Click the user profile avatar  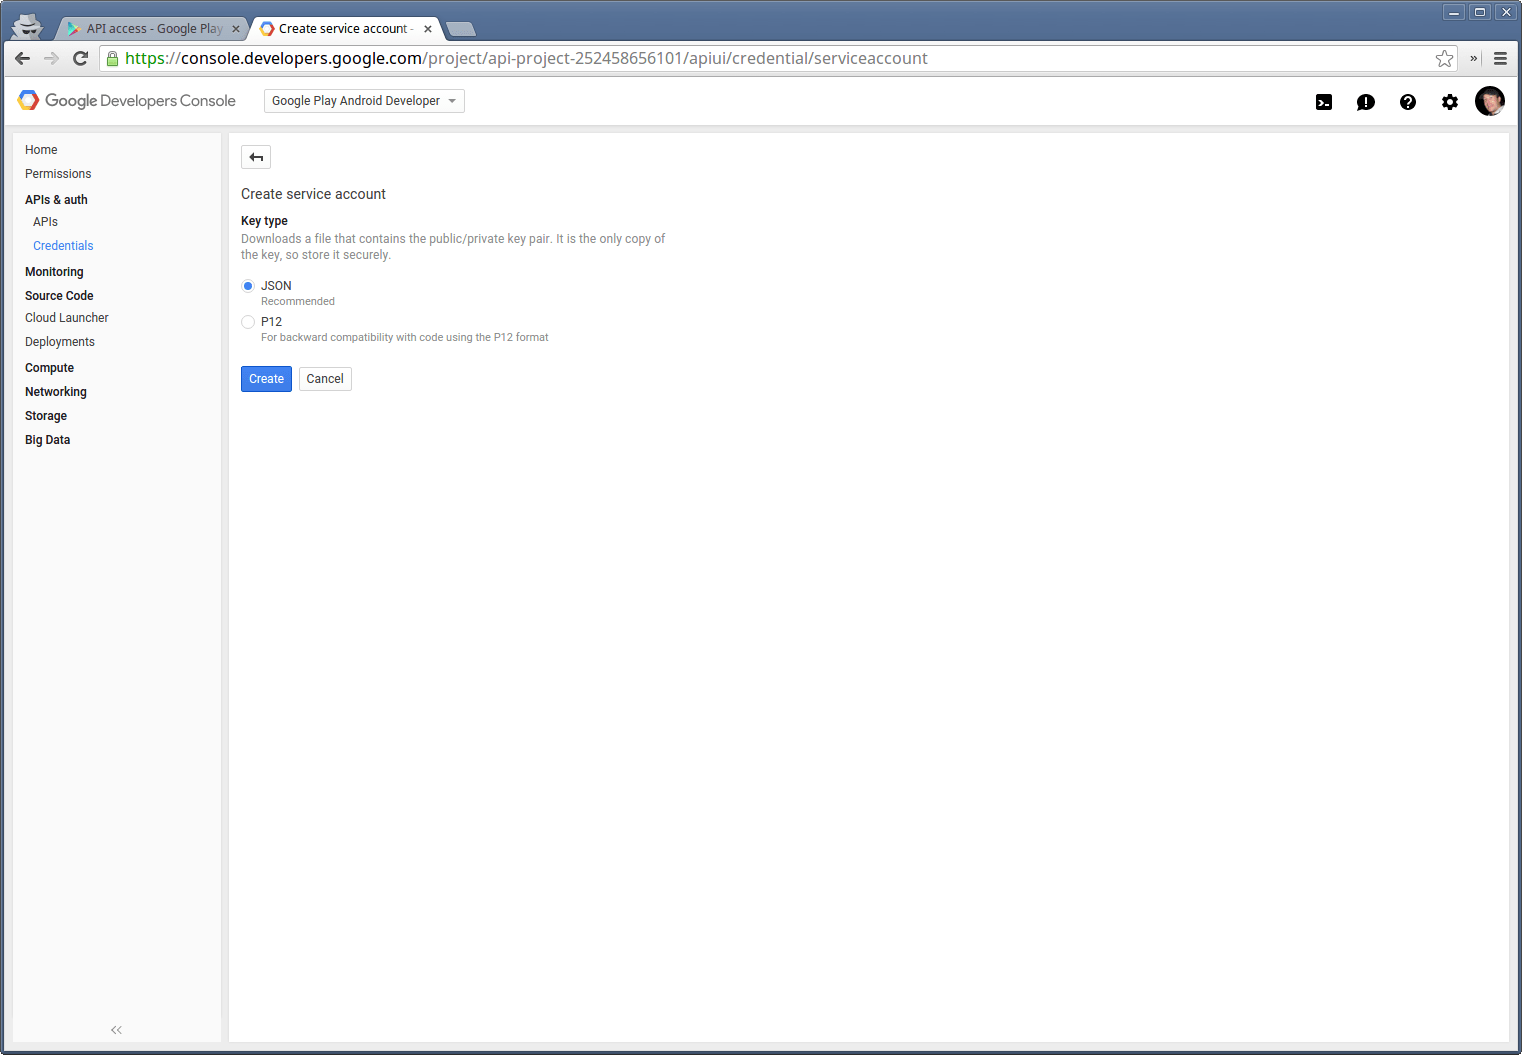[1489, 101]
